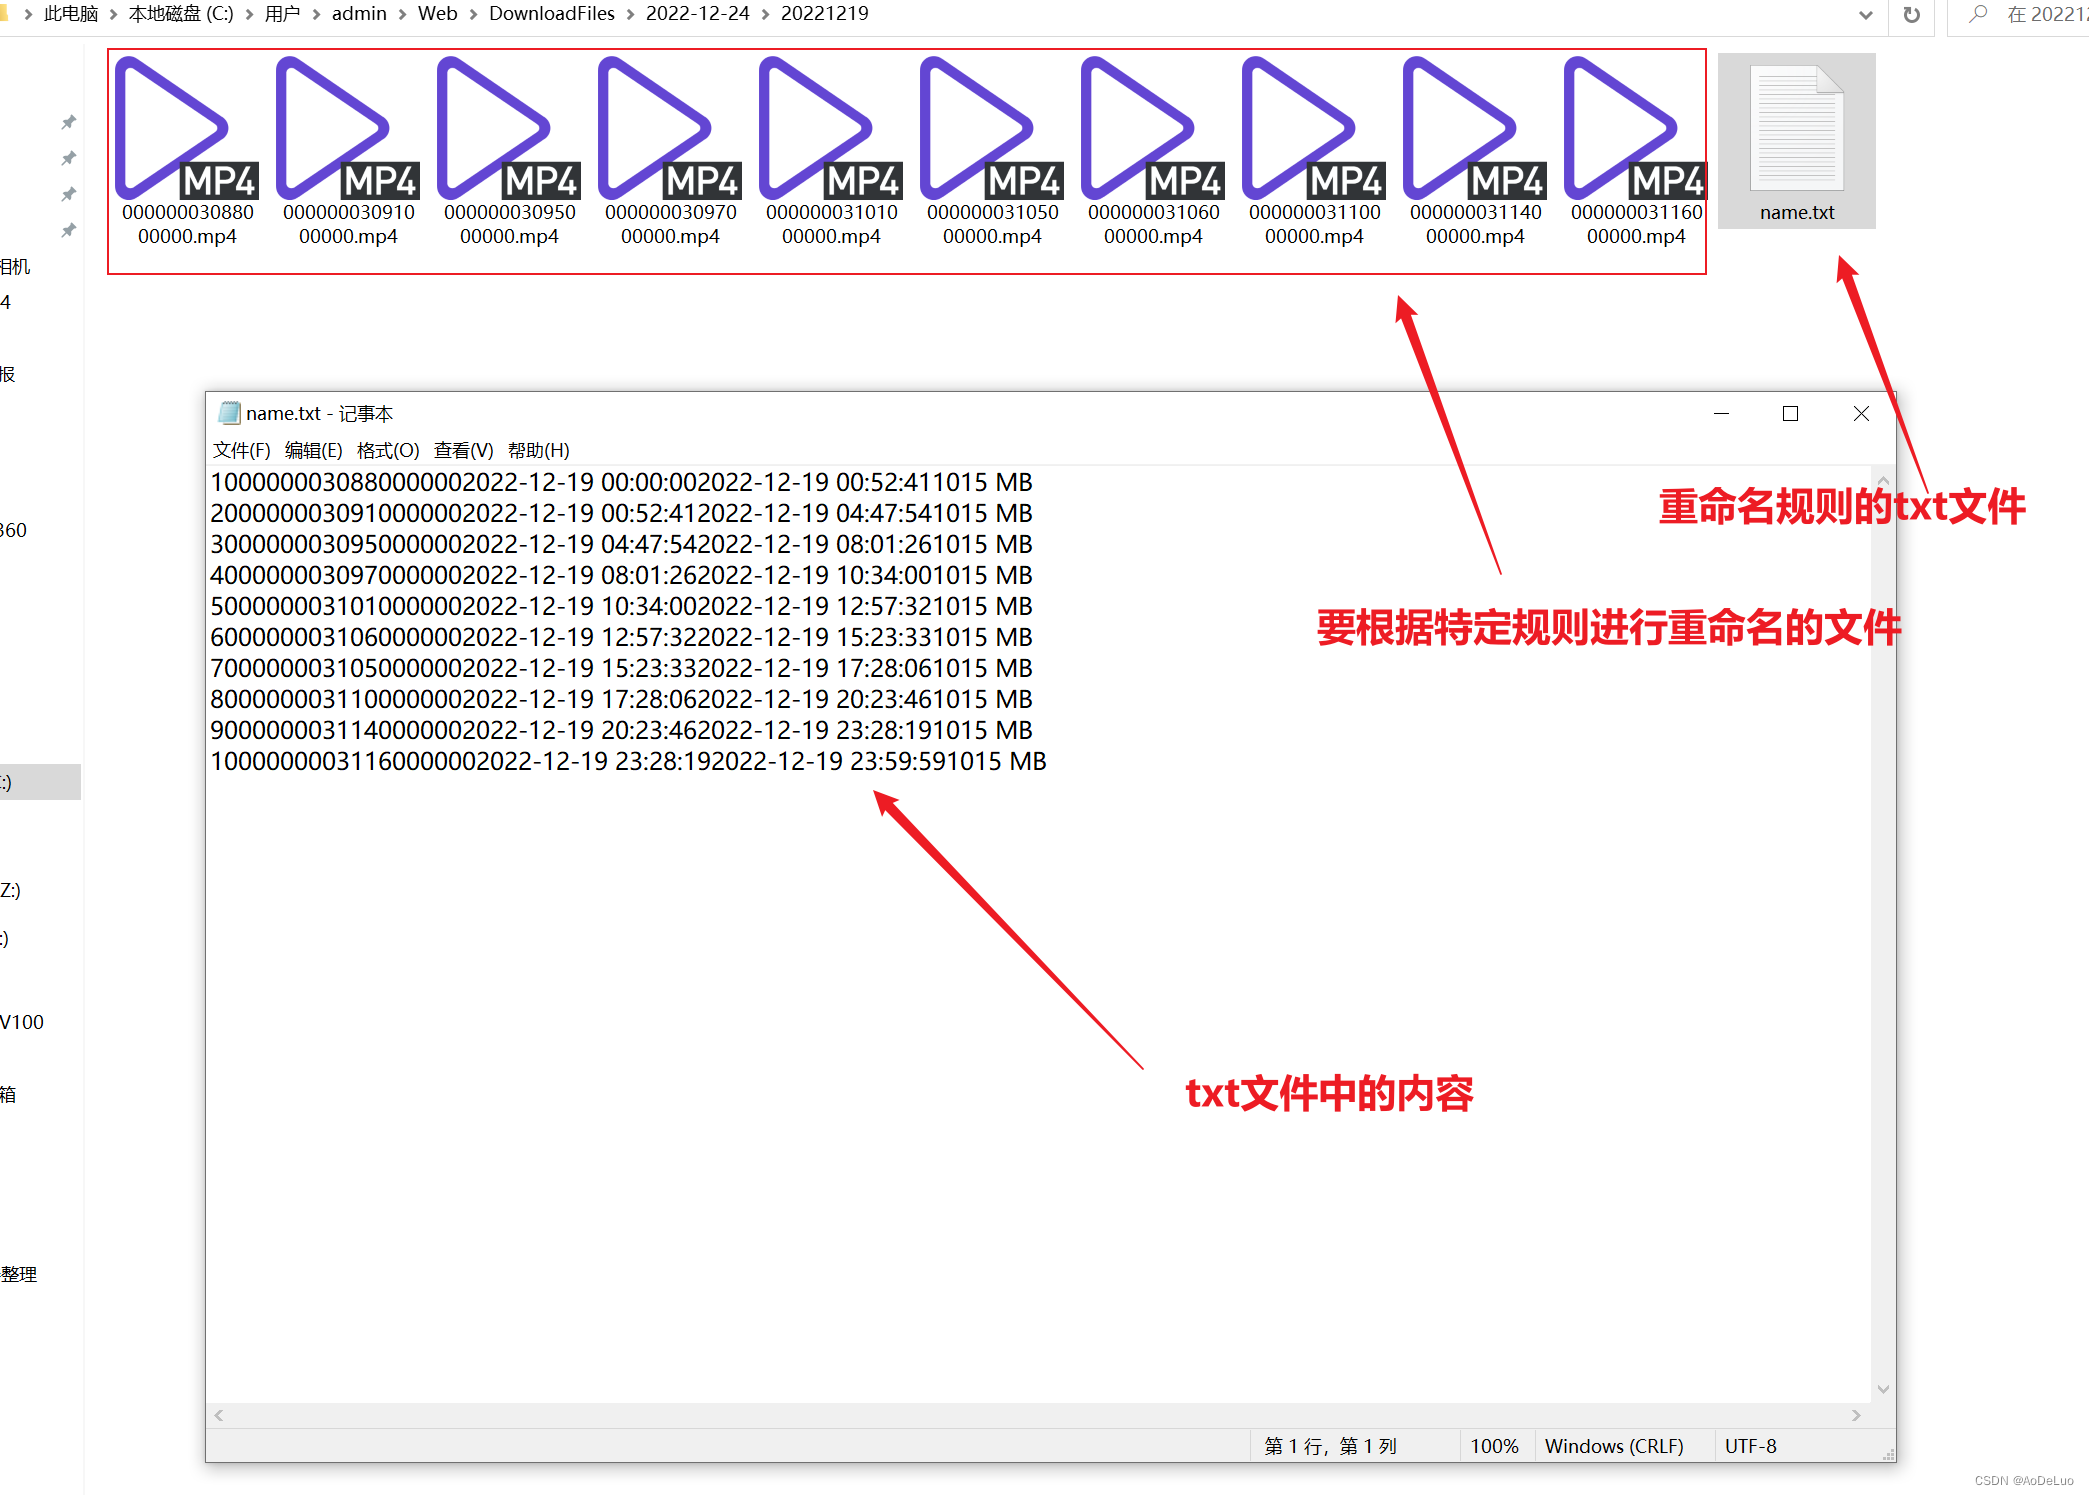2089x1495 pixels.
Task: Open the 帮助(H) menu in Notepad
Action: click(x=538, y=450)
